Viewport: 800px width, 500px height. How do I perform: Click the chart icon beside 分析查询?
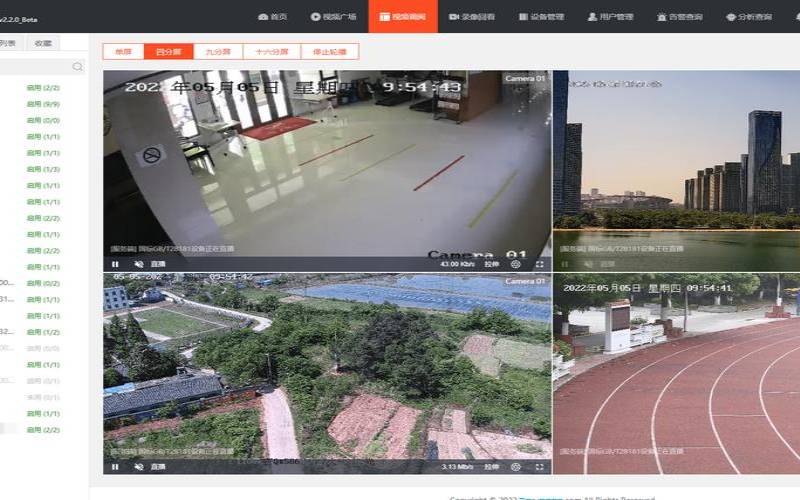pos(731,17)
